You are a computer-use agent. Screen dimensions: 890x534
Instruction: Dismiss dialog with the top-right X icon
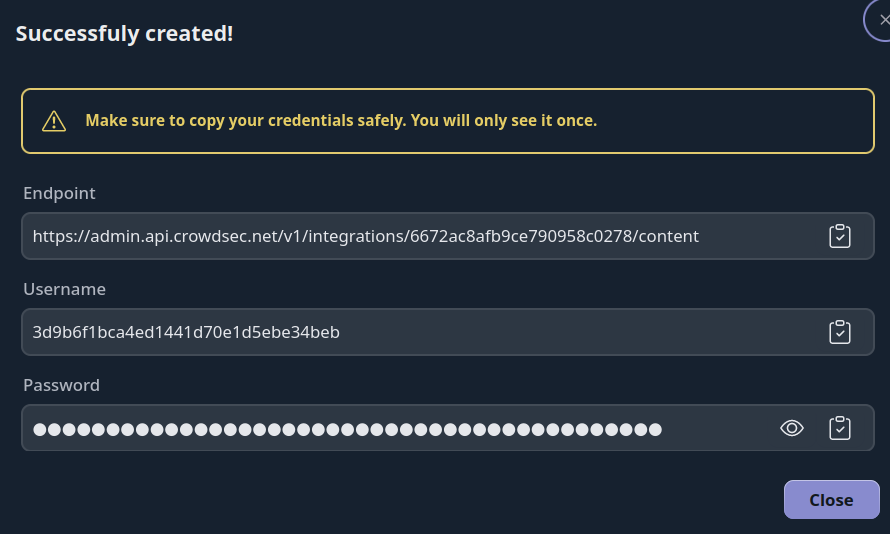(x=882, y=20)
